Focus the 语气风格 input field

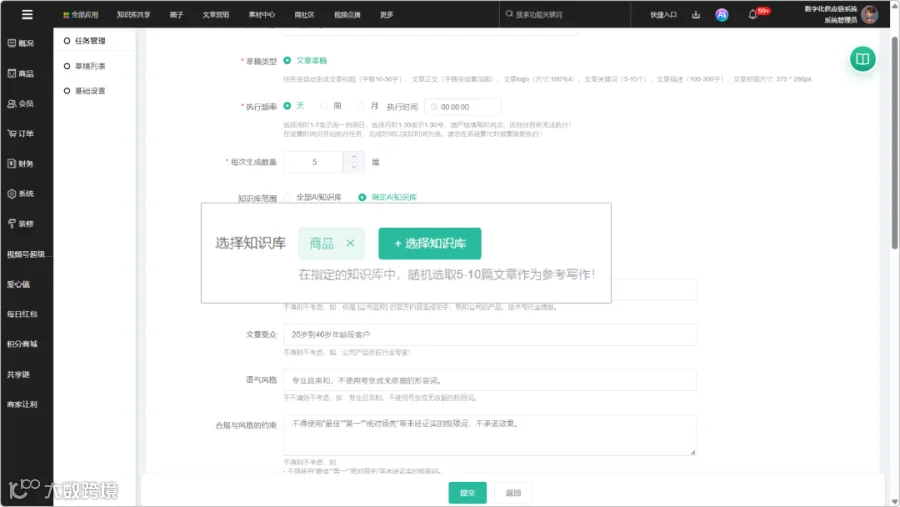(x=490, y=380)
